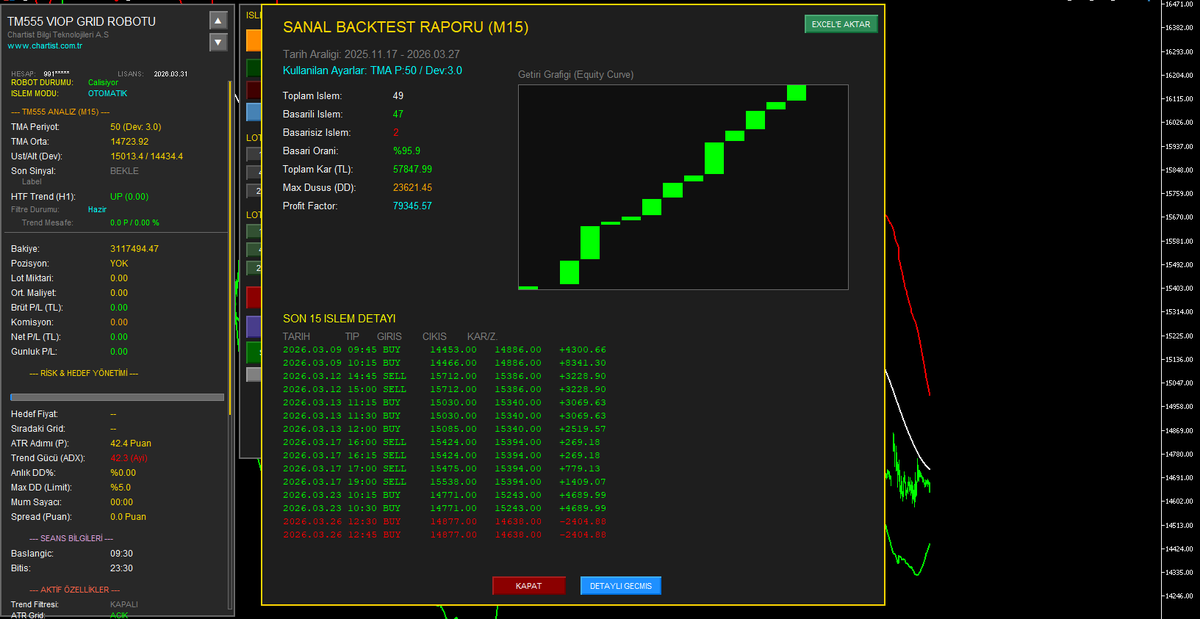Select the 2026.03.09 10:15 BUY trade row

click(445, 363)
